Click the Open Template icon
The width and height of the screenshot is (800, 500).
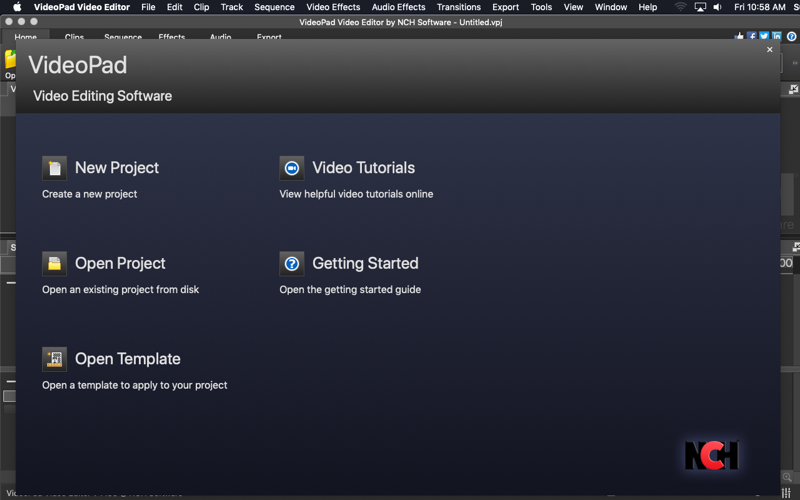tap(55, 359)
